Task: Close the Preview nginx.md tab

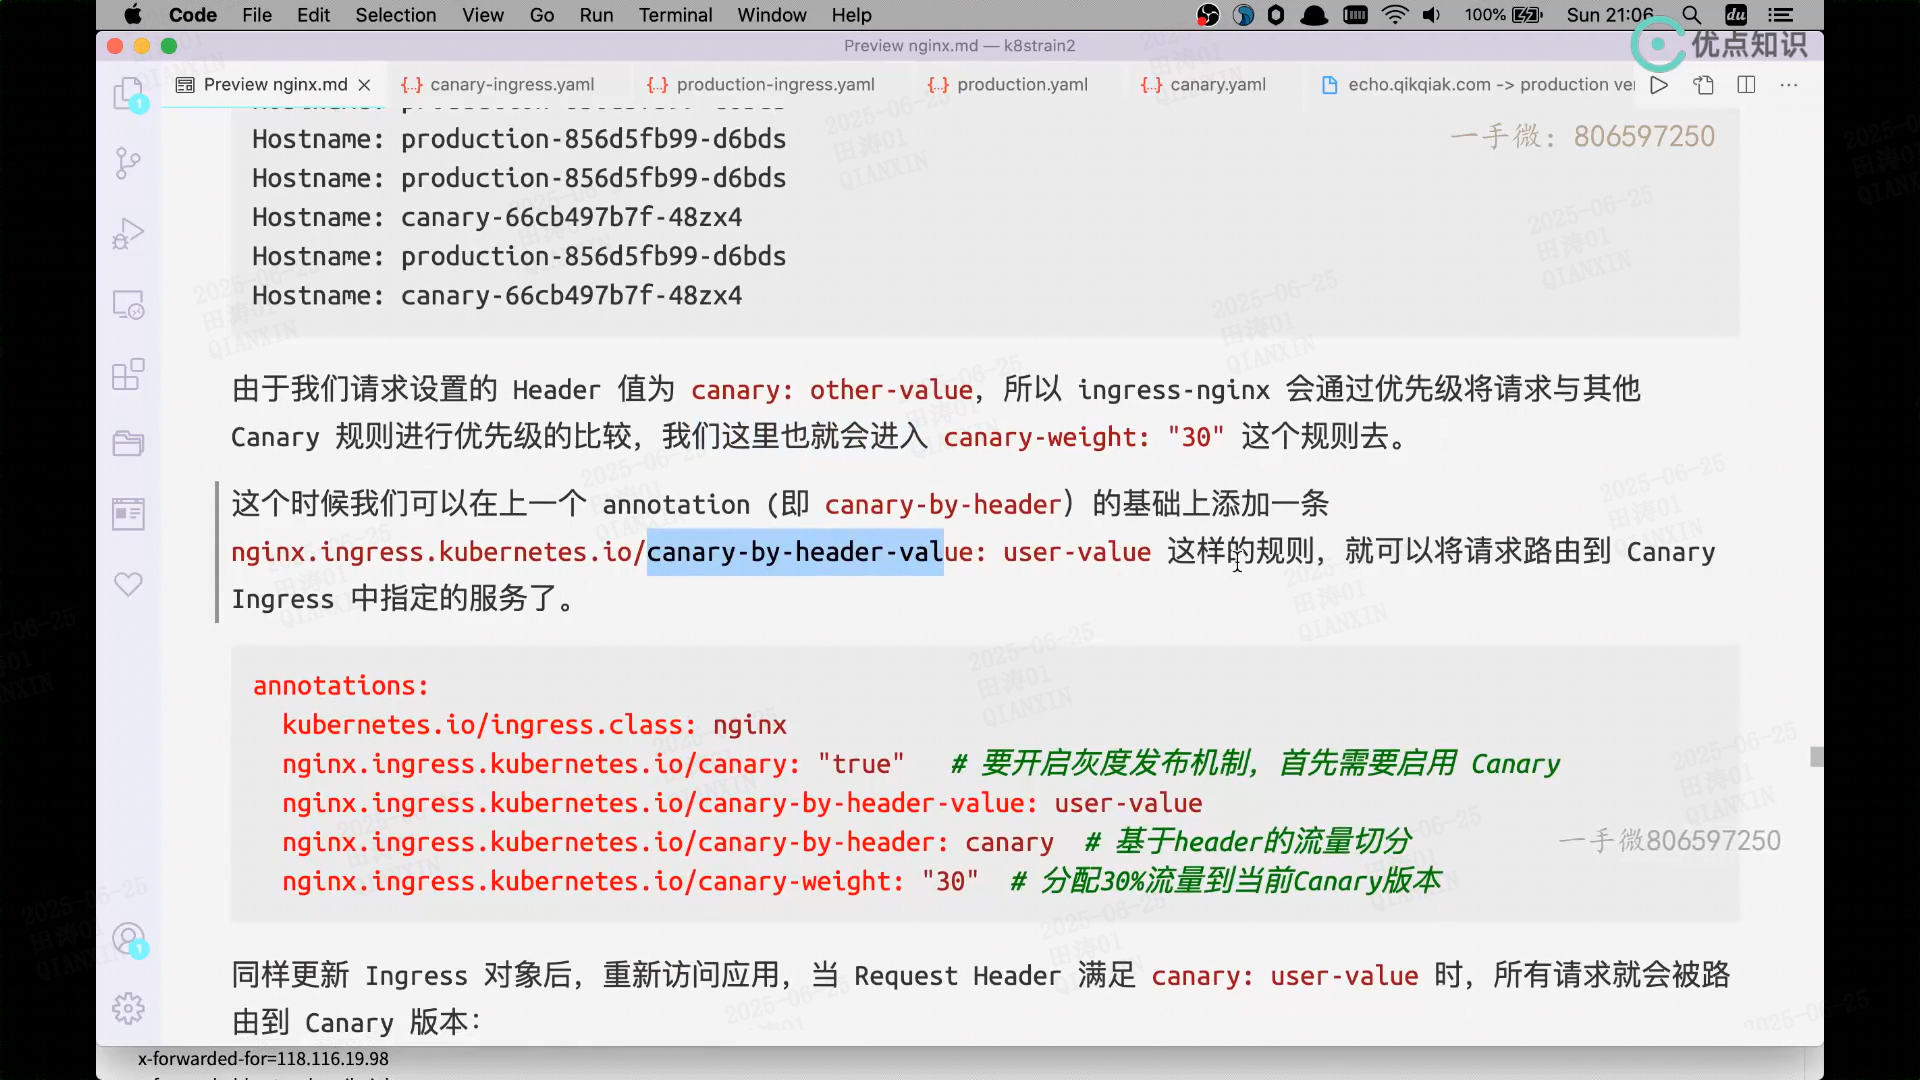Action: coord(364,85)
